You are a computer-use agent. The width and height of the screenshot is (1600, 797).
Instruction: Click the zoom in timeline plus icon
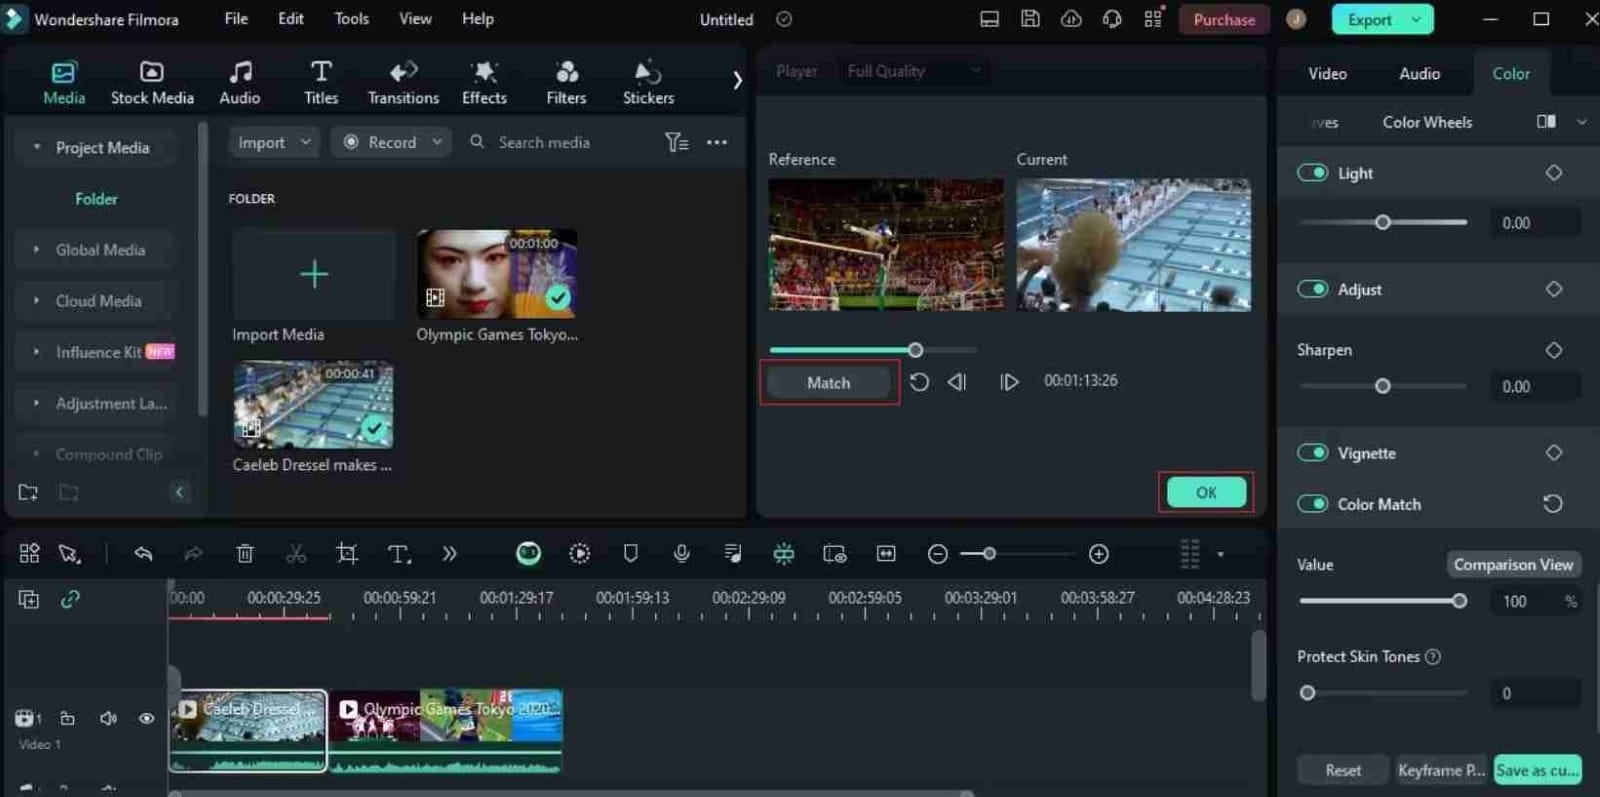point(1098,554)
